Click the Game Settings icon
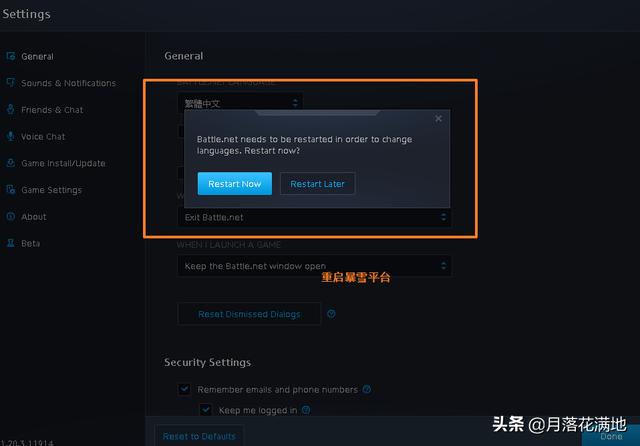The image size is (640, 446). pos(11,190)
